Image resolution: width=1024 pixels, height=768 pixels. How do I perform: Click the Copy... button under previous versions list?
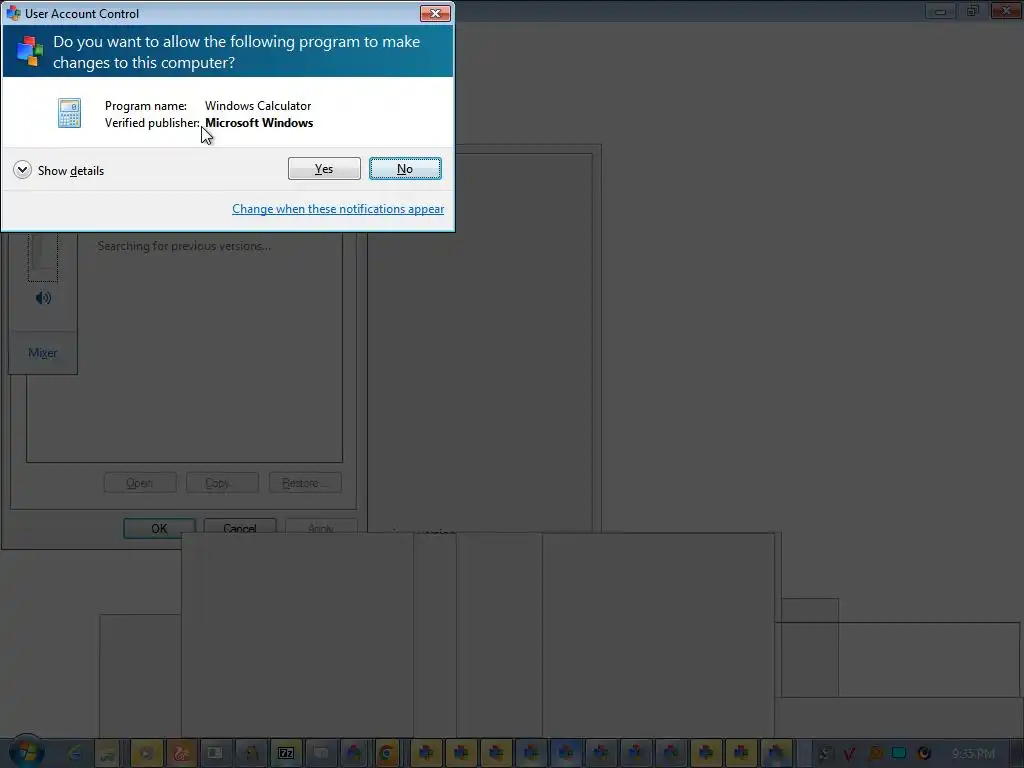tap(222, 483)
